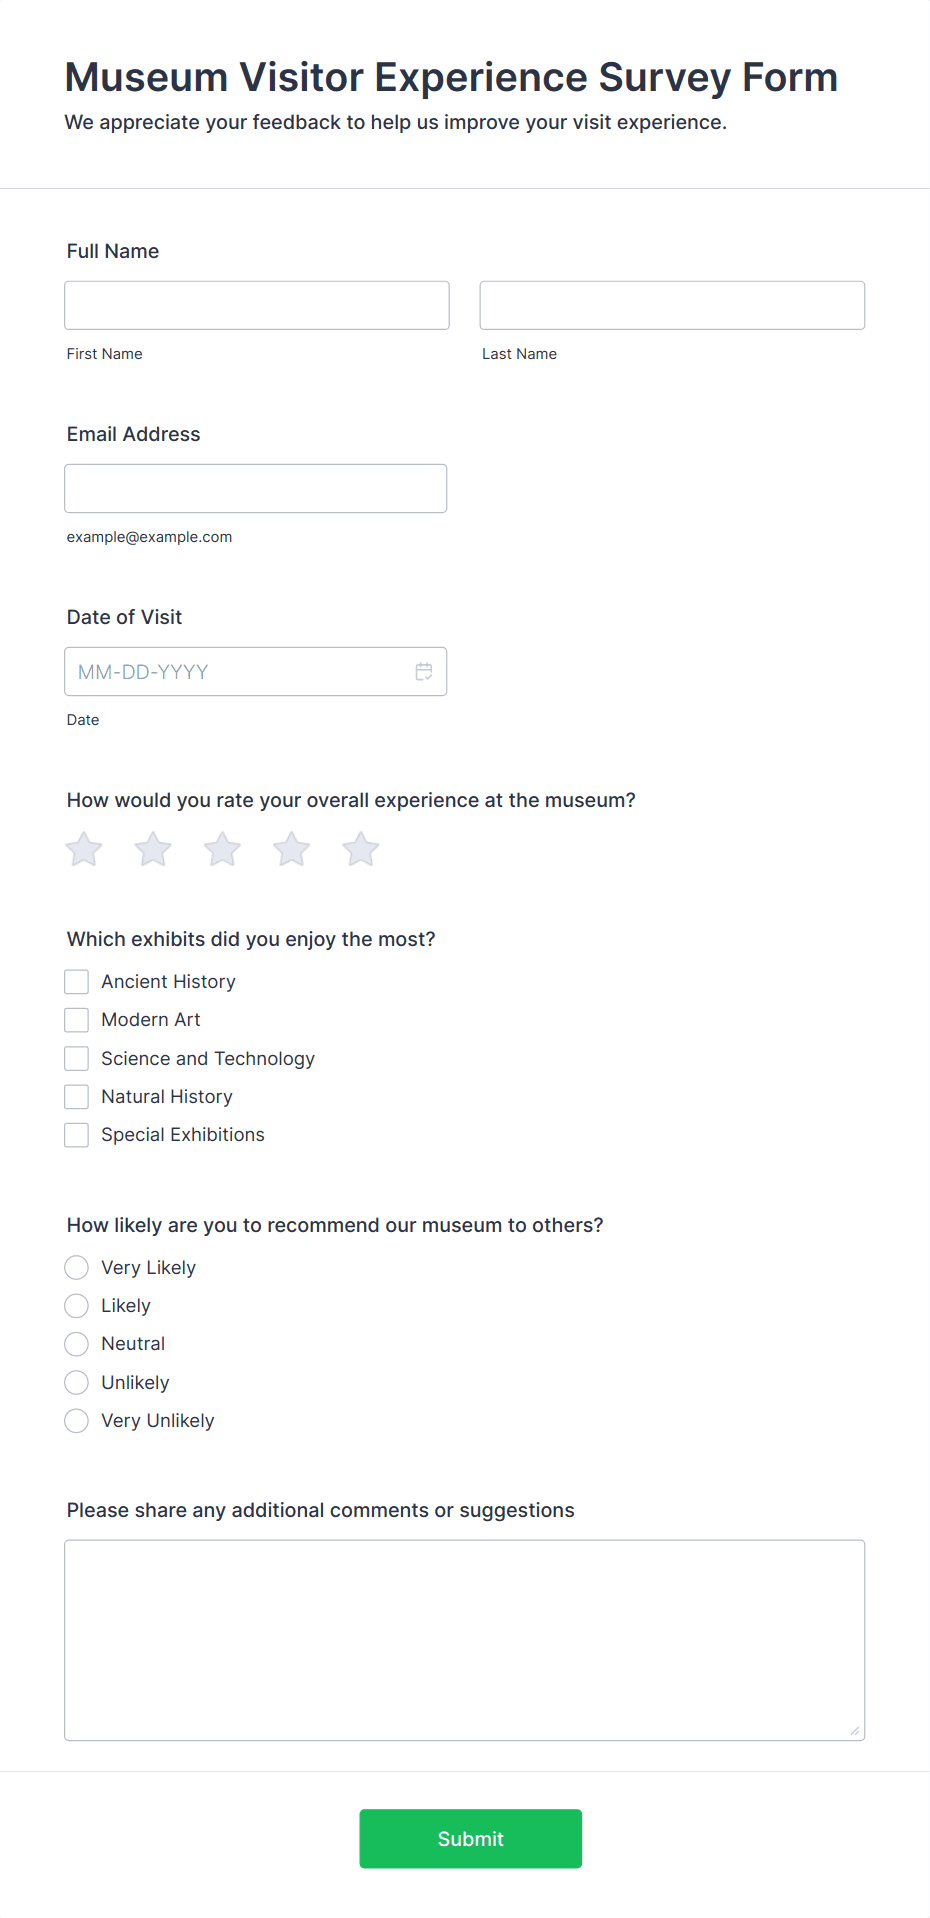Select the second star rating

coord(153,849)
